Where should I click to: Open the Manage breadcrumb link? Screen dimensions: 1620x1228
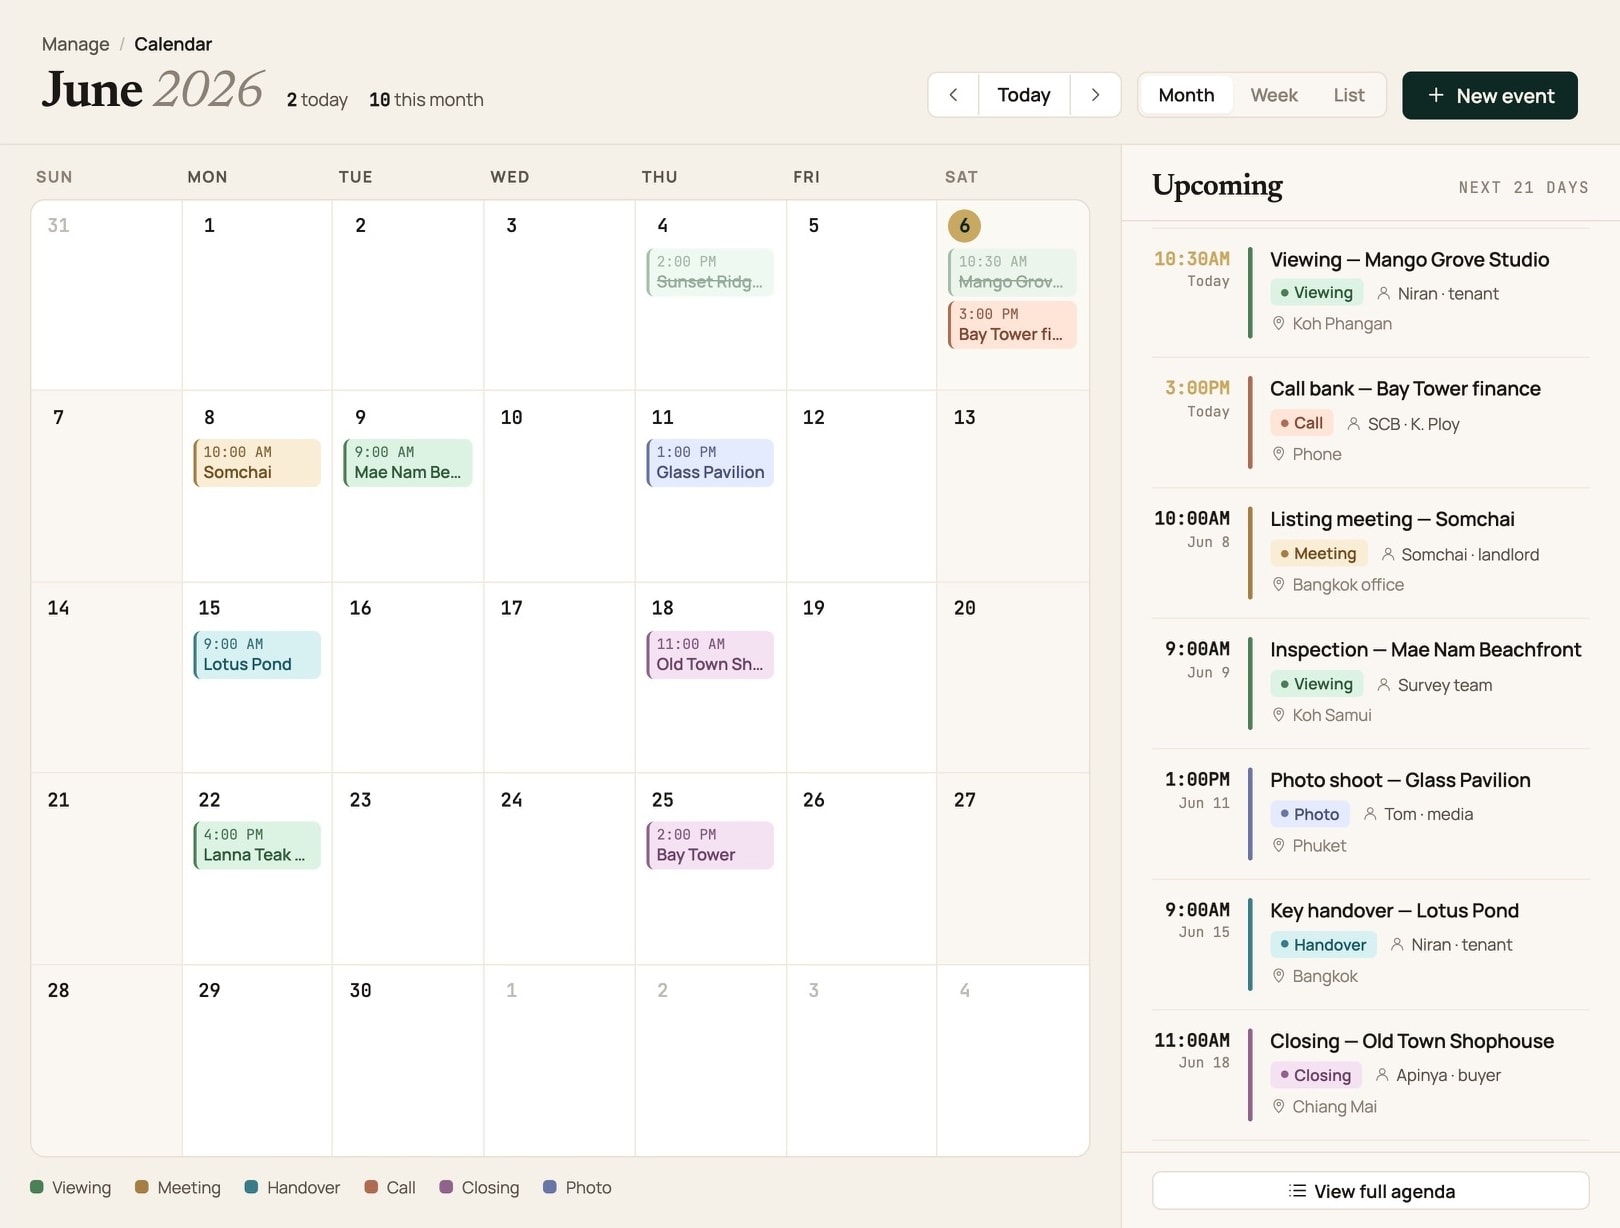pyautogui.click(x=76, y=44)
